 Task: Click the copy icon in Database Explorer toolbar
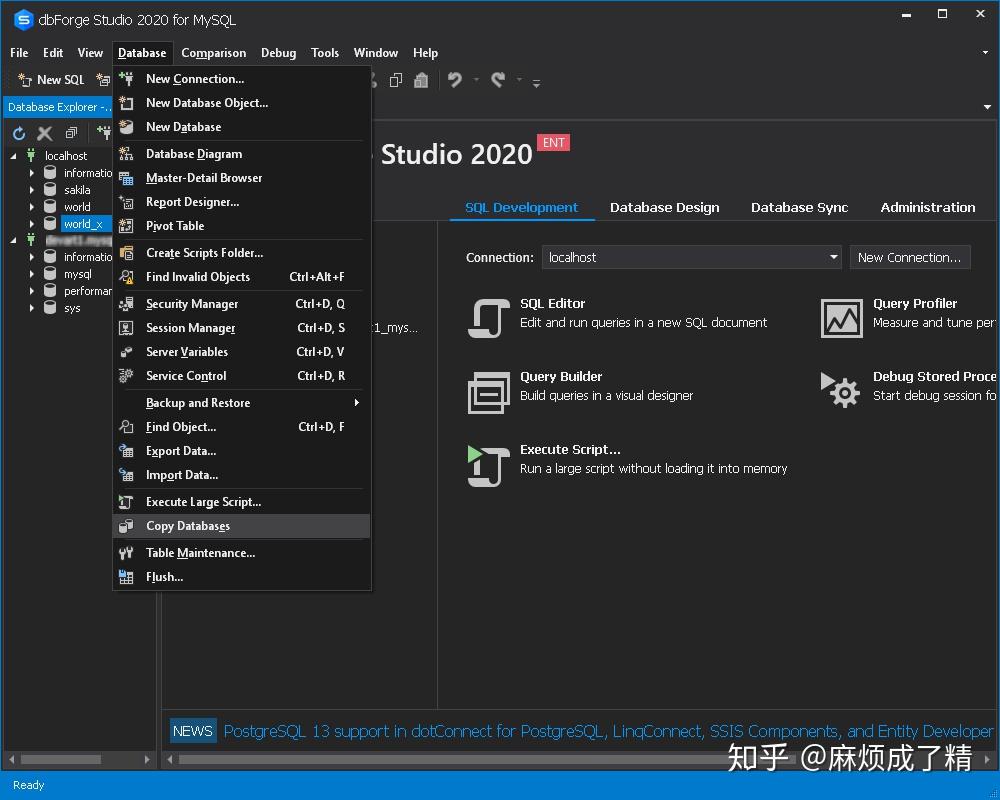point(70,132)
